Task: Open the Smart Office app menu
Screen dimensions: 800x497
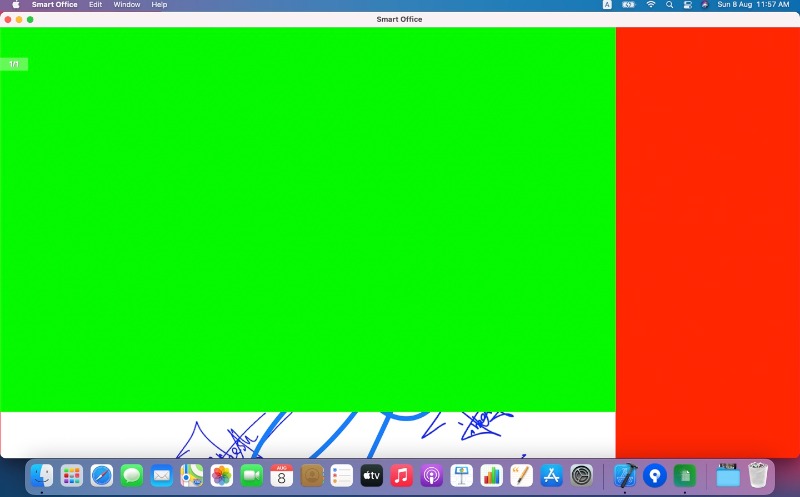Action: [54, 5]
